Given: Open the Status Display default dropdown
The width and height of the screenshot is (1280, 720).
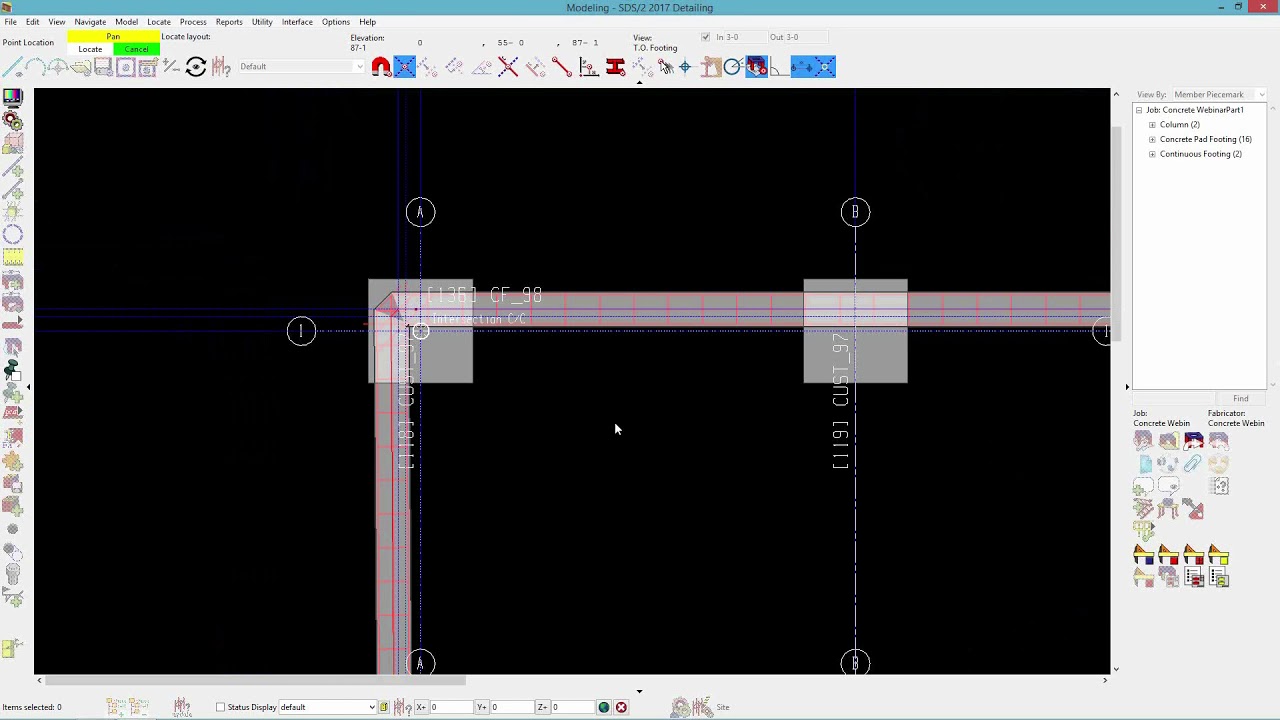Looking at the screenshot, I should [328, 707].
